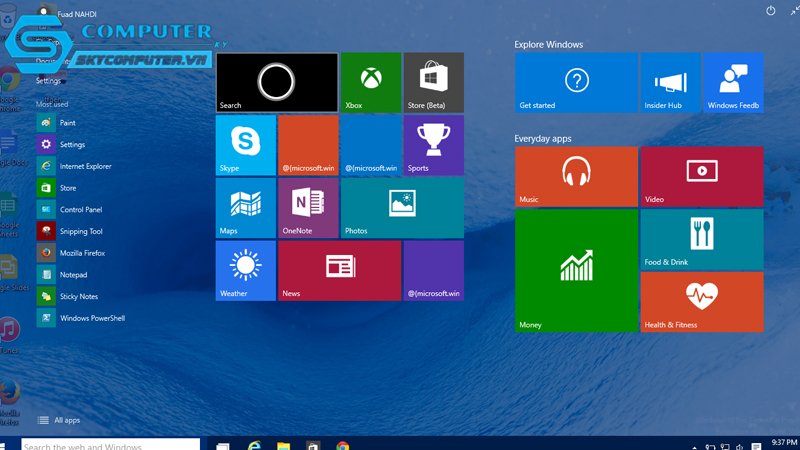Click the Everyday apps group heading

(543, 139)
